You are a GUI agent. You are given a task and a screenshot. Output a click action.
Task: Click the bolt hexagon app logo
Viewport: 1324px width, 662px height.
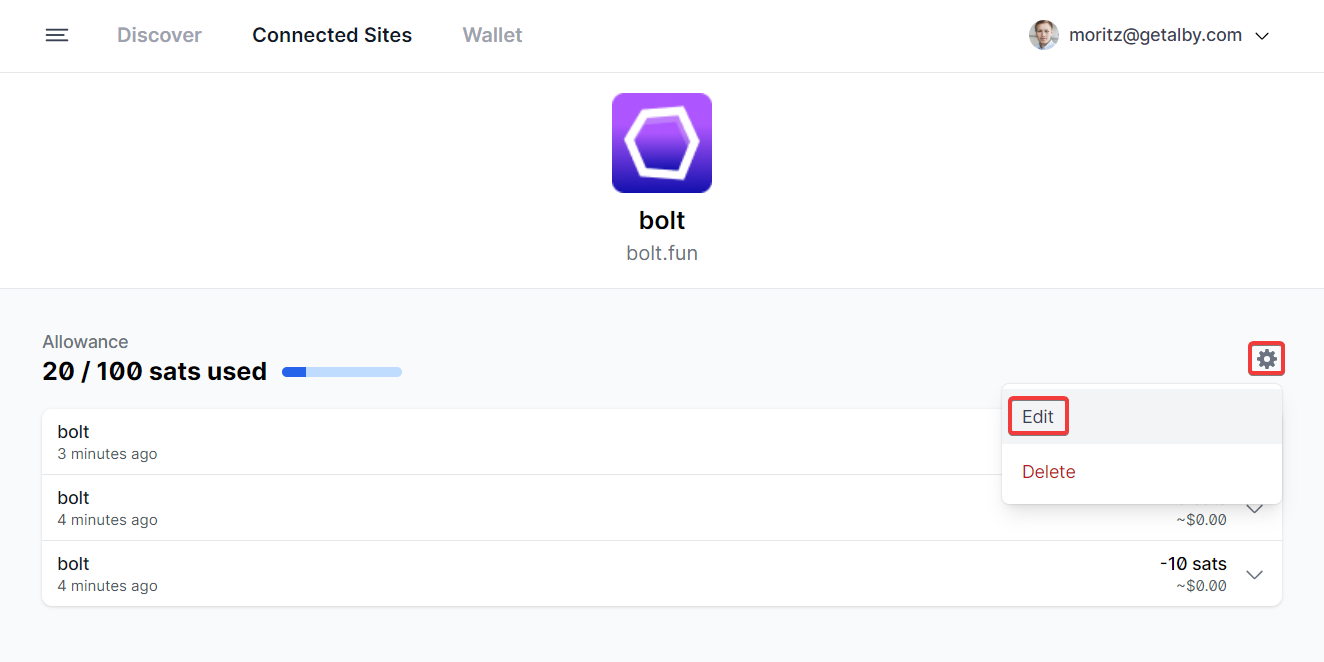662,143
